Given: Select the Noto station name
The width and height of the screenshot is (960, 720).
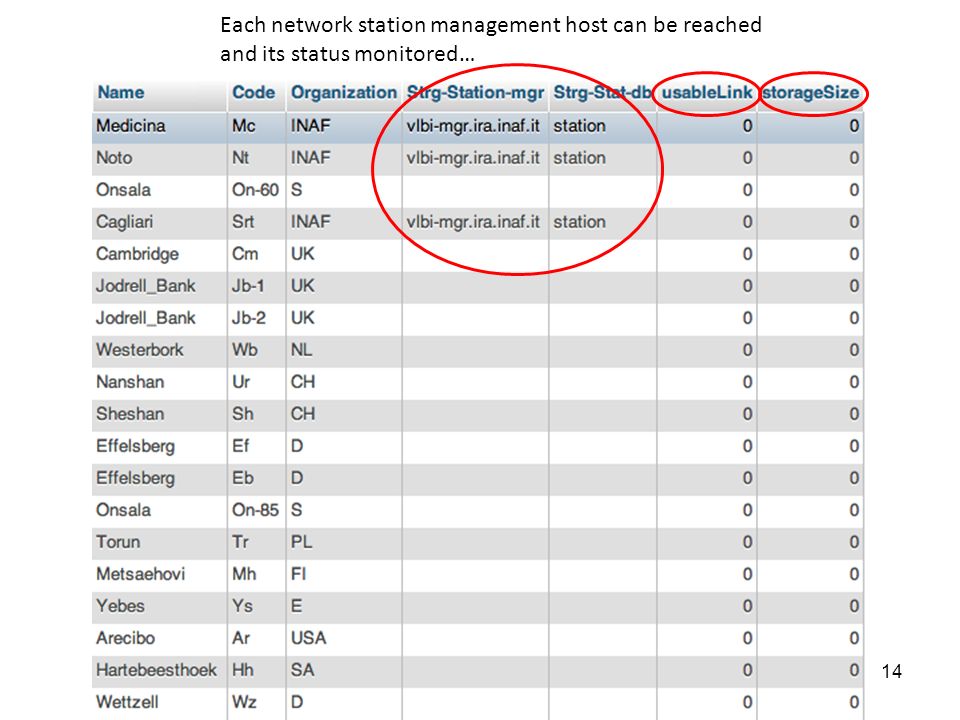Looking at the screenshot, I should point(114,158).
